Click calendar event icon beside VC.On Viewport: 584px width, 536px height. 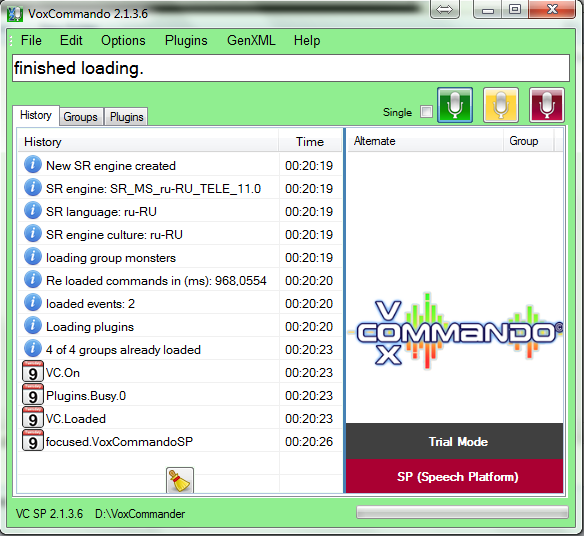pyautogui.click(x=33, y=371)
